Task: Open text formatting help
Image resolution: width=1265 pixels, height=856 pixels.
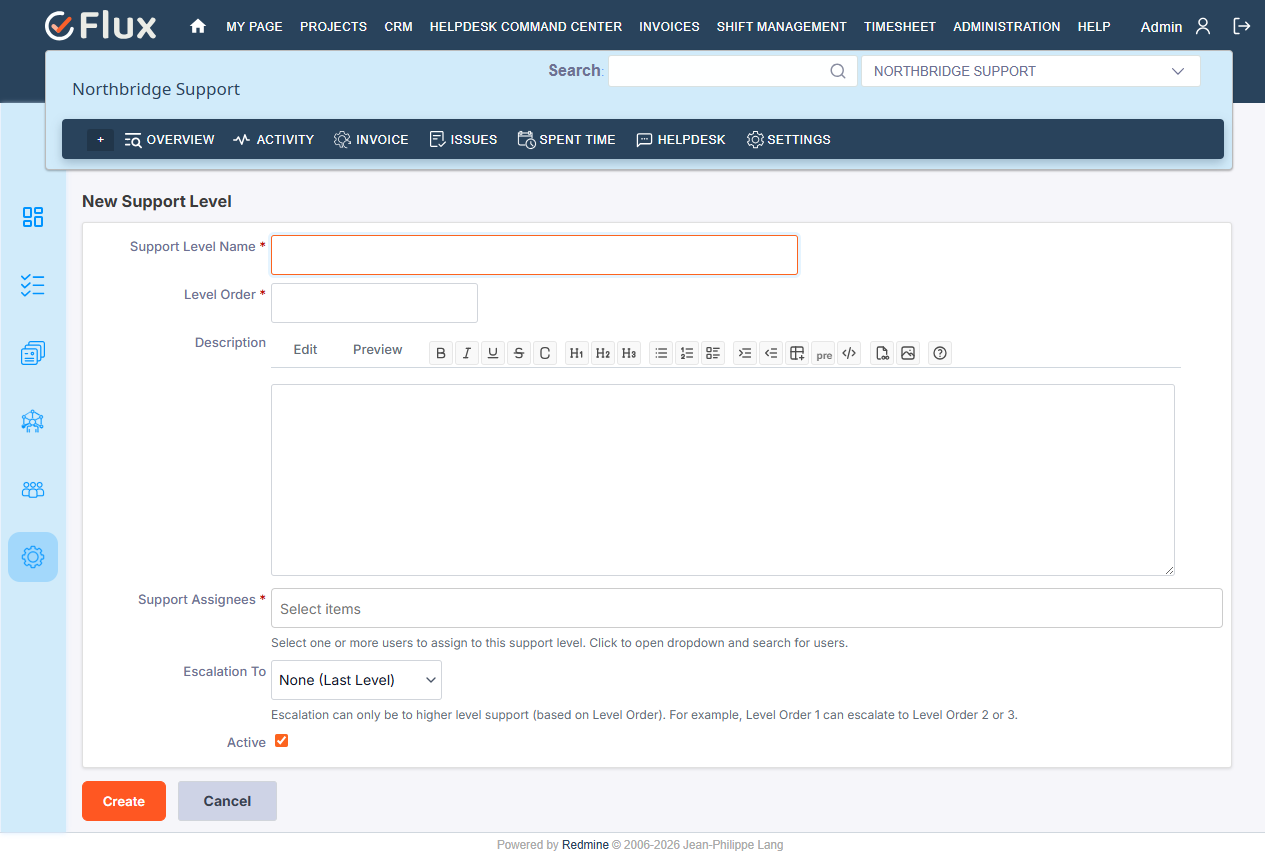Action: [940, 353]
